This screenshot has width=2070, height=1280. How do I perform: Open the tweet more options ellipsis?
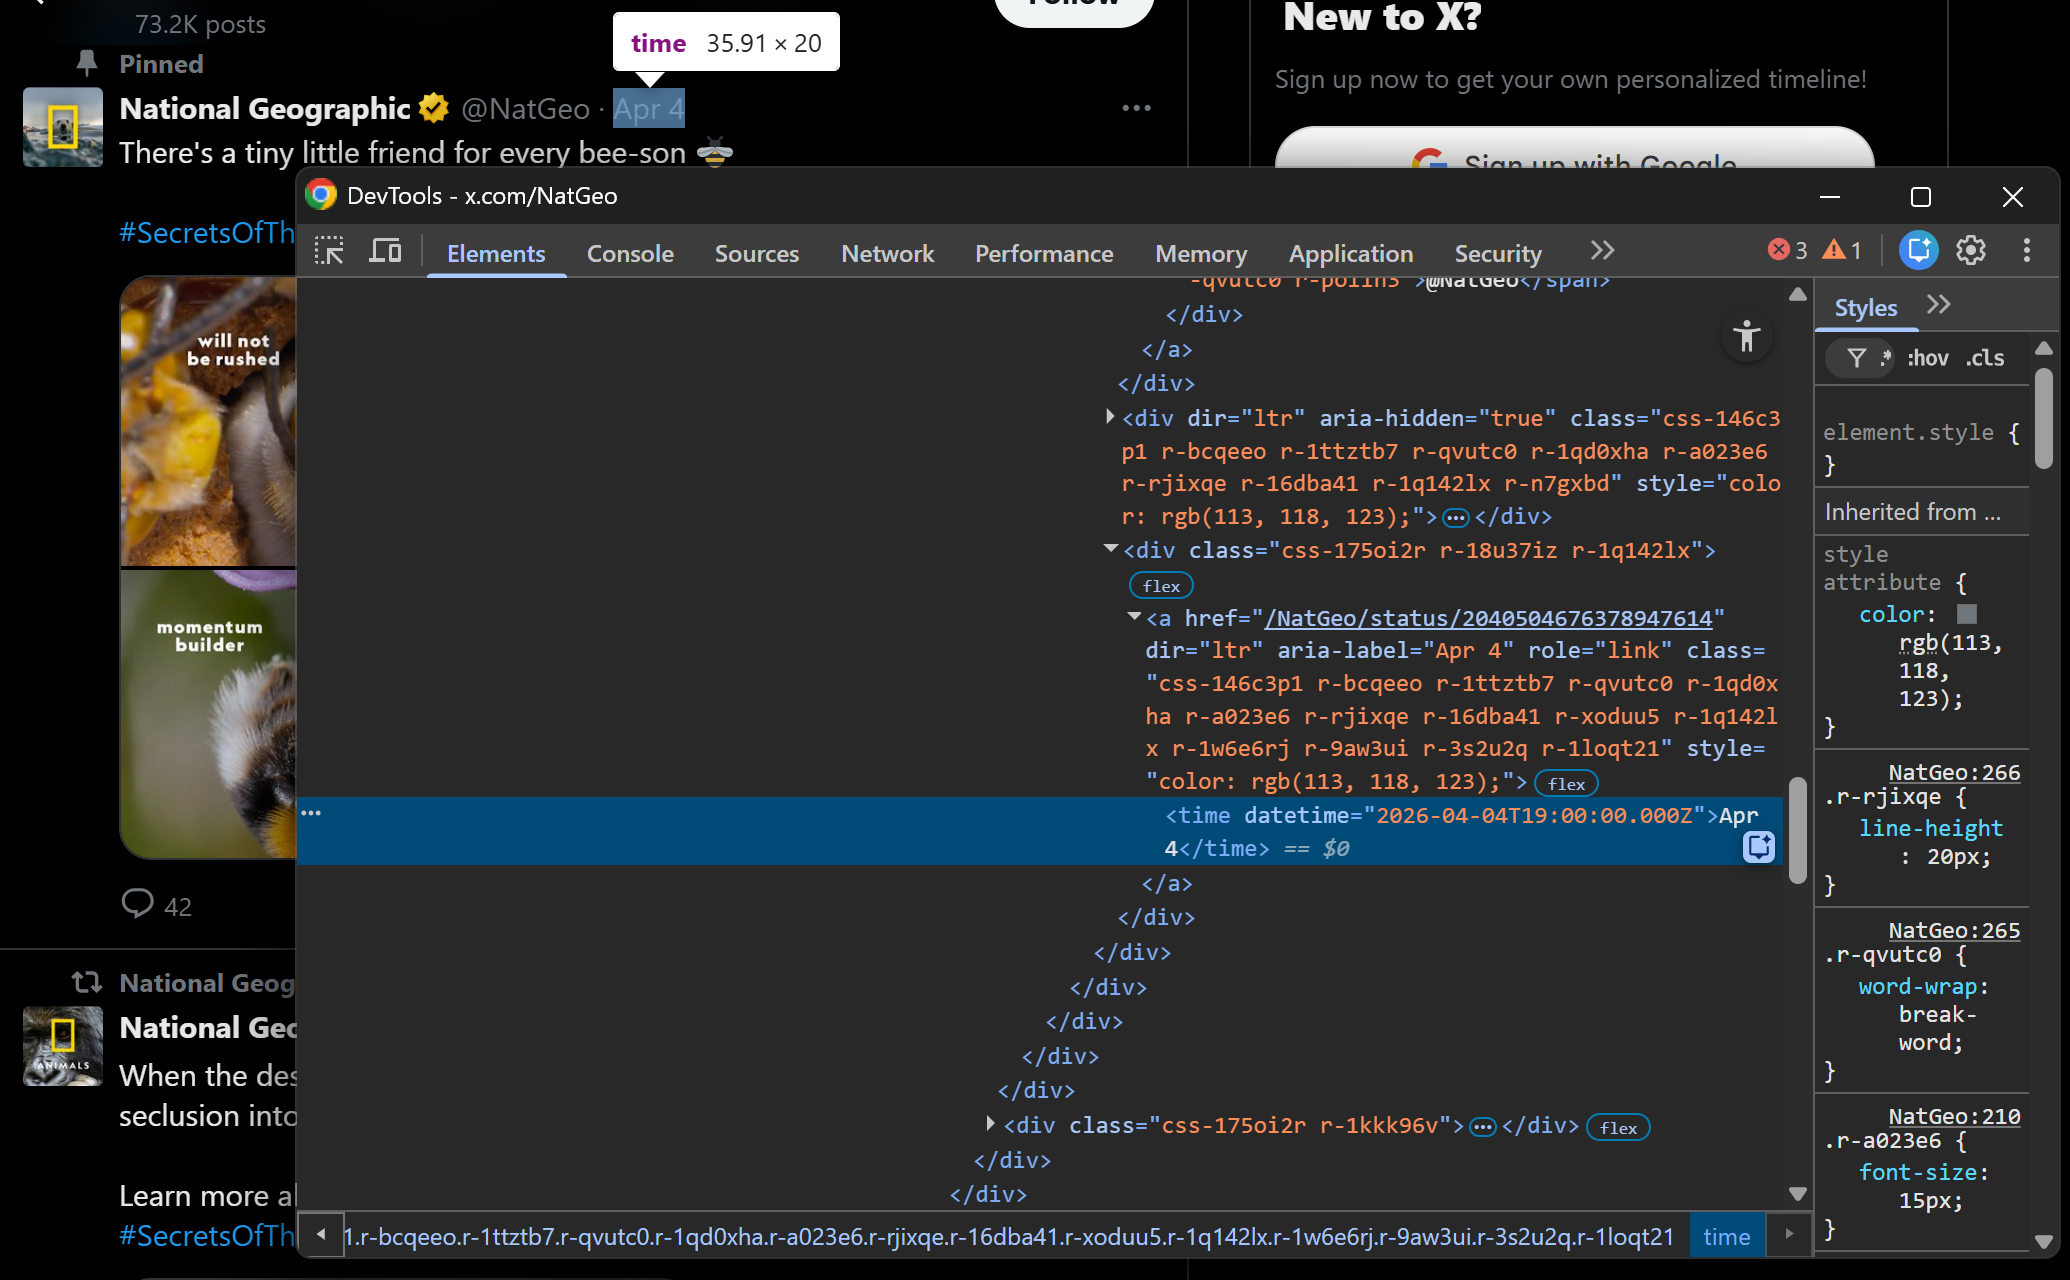(x=1136, y=108)
